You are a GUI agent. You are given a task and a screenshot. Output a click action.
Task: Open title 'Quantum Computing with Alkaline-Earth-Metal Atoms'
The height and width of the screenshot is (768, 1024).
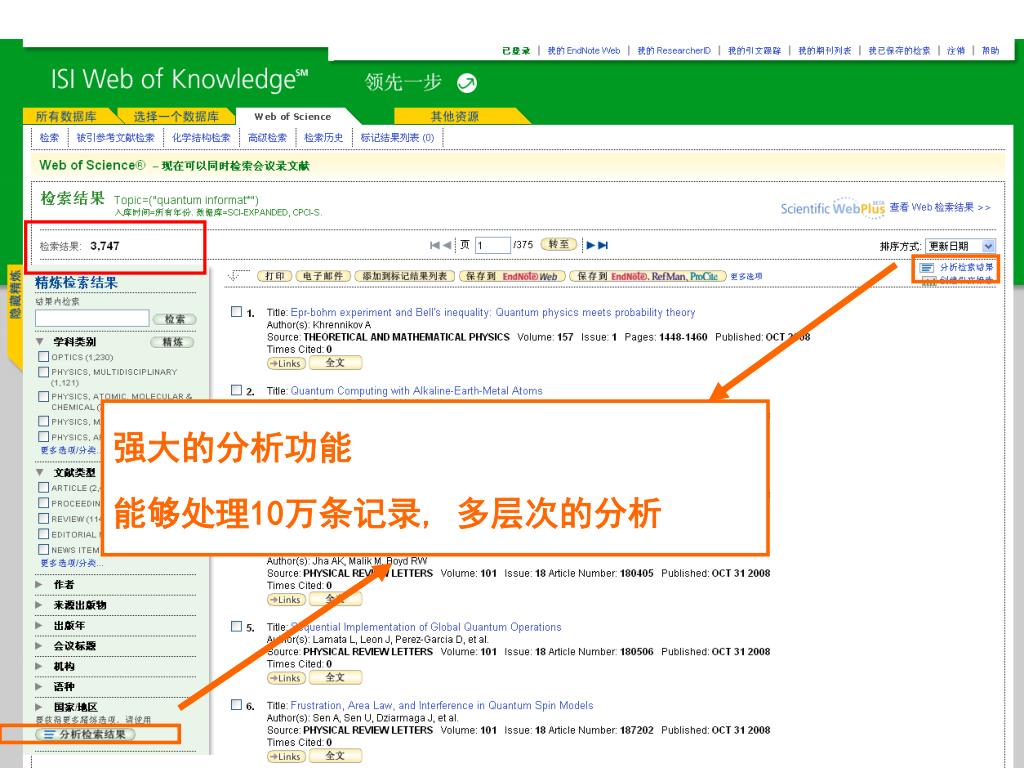(417, 391)
